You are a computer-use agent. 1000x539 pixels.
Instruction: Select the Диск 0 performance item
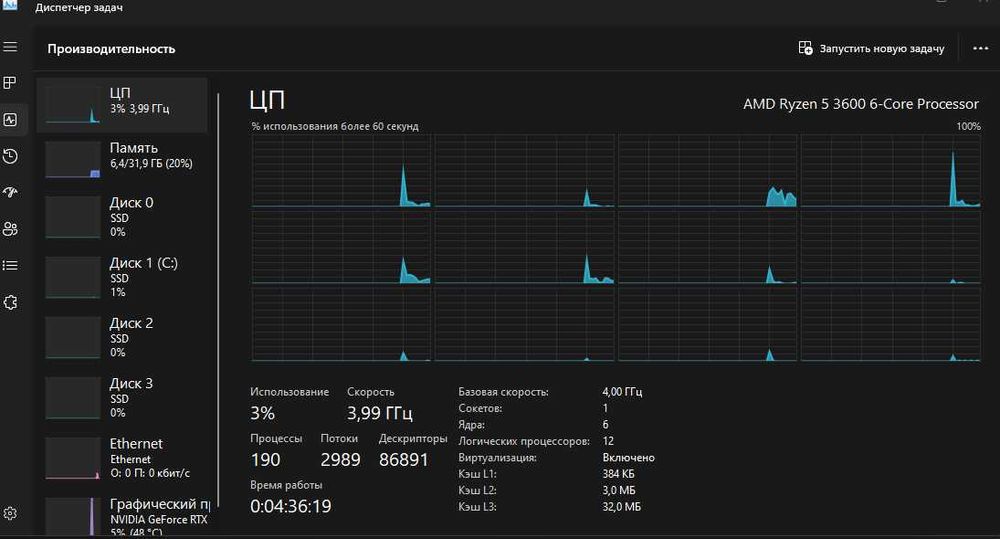click(x=122, y=217)
